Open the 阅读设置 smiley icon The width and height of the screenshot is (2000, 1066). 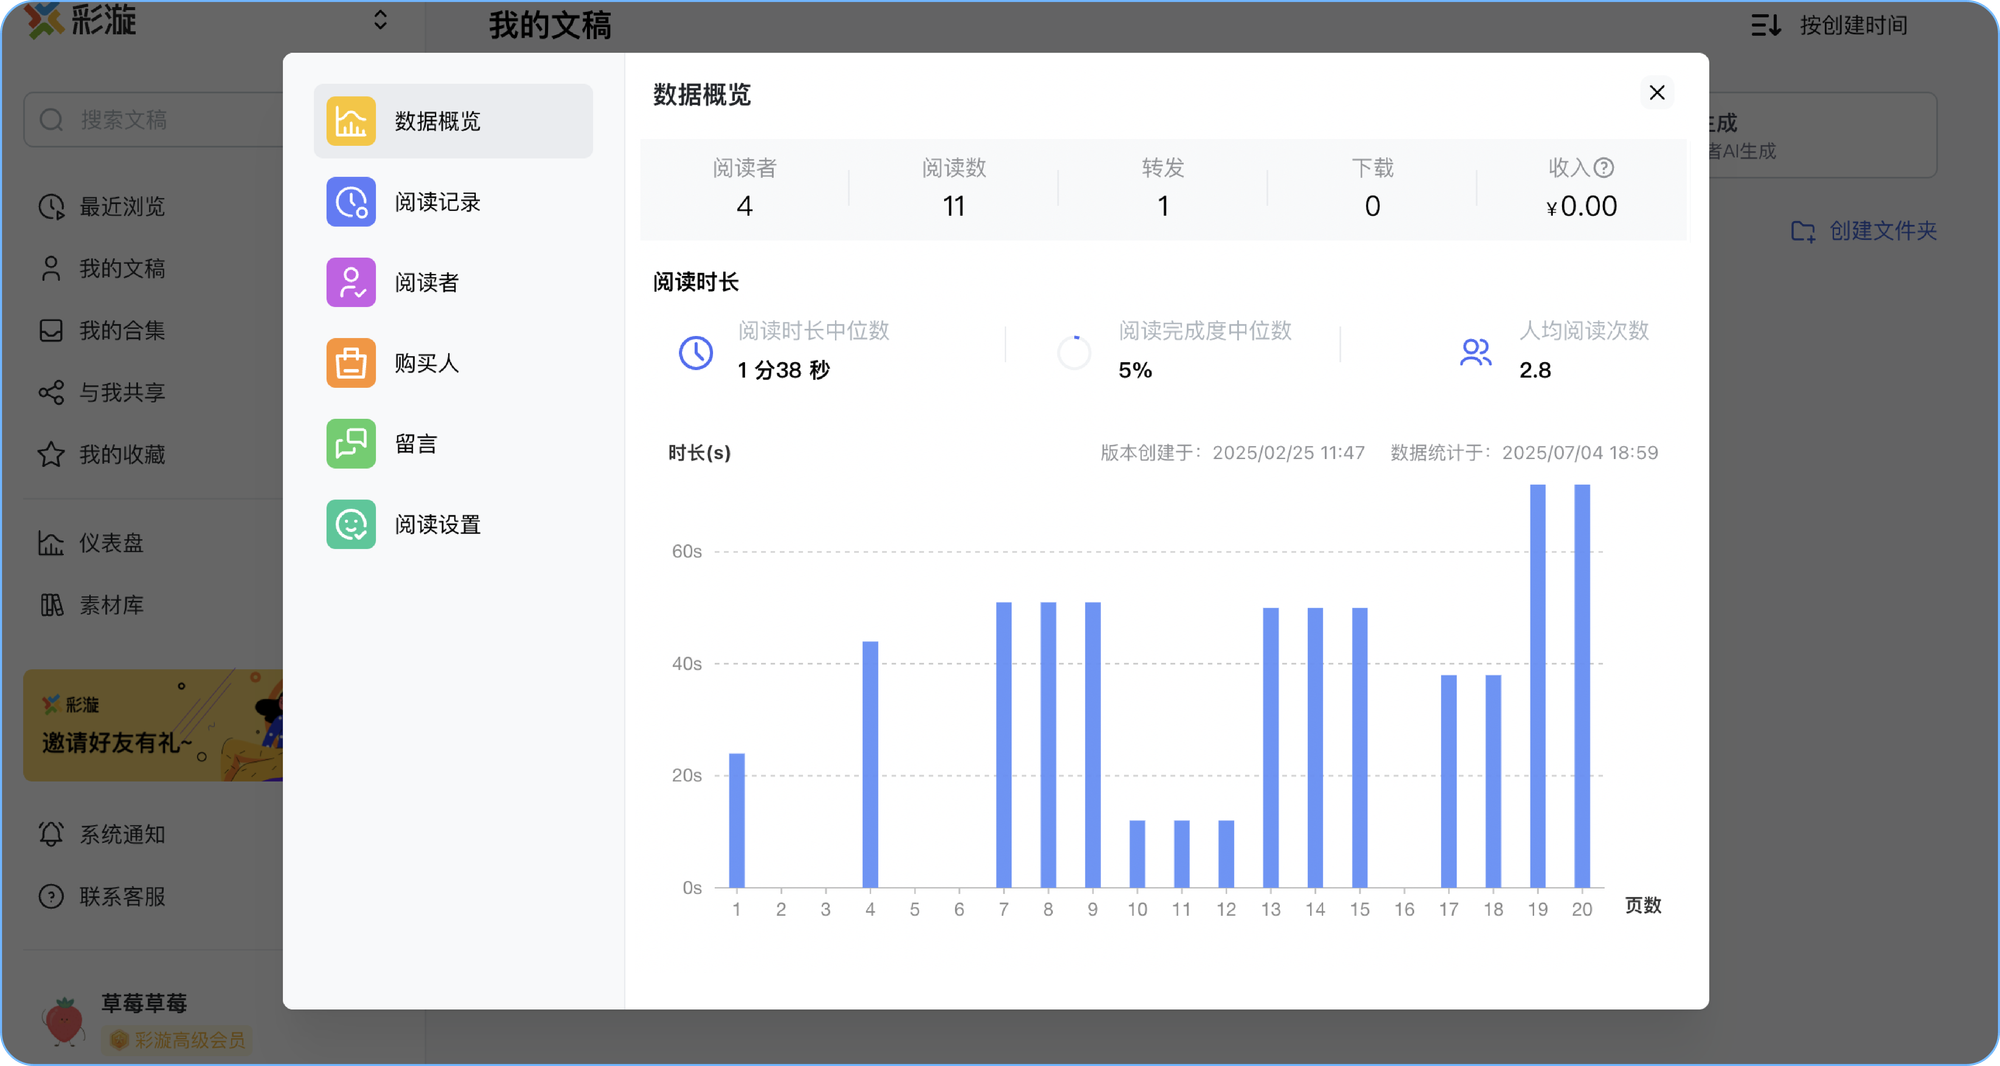pyautogui.click(x=351, y=524)
